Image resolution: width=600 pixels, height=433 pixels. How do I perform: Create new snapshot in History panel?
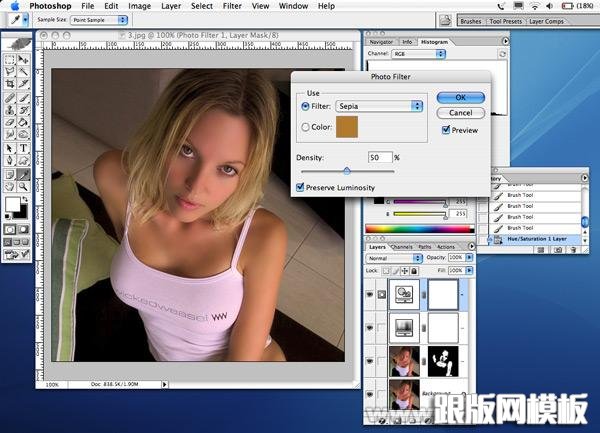[558, 250]
